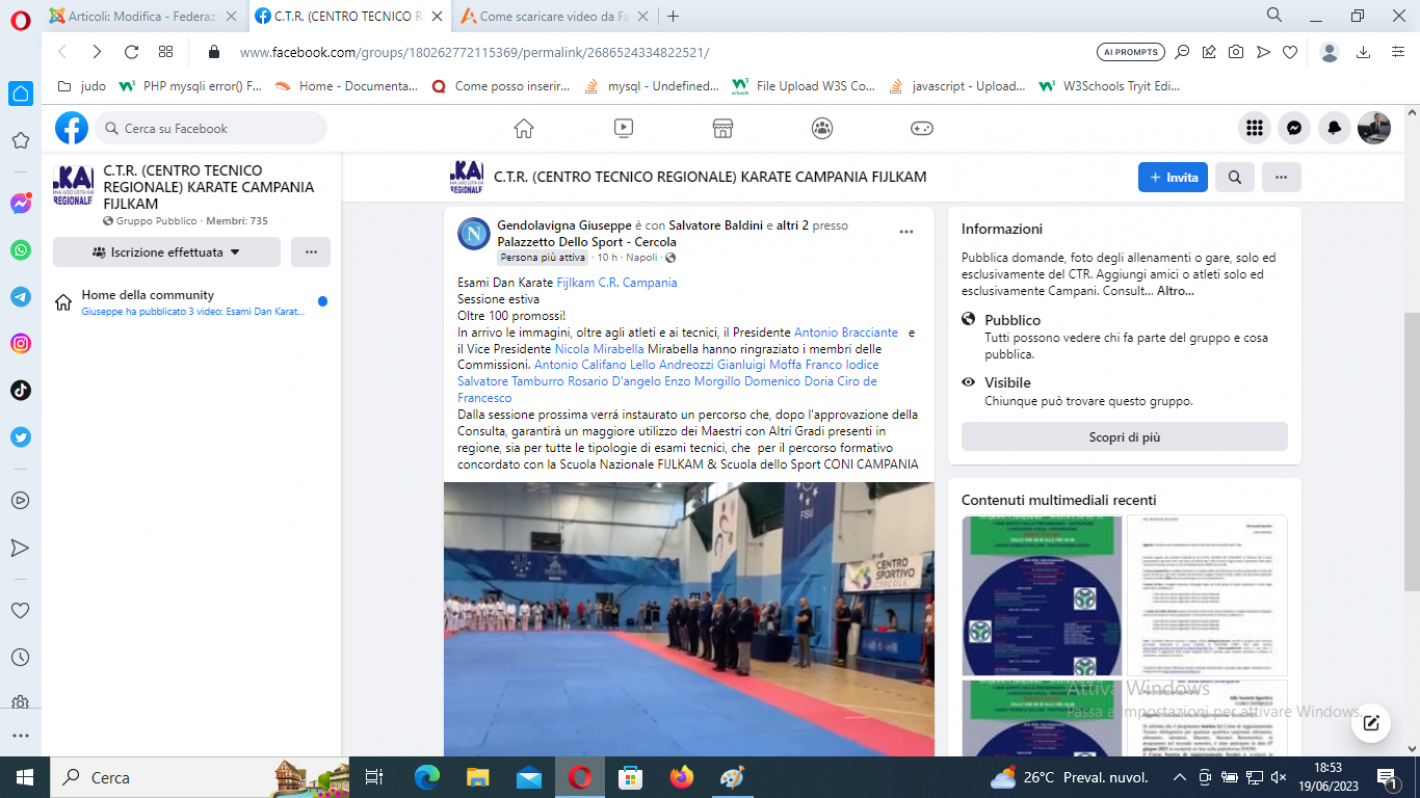Click Scopri di più button
The width and height of the screenshot is (1420, 798).
1124,437
